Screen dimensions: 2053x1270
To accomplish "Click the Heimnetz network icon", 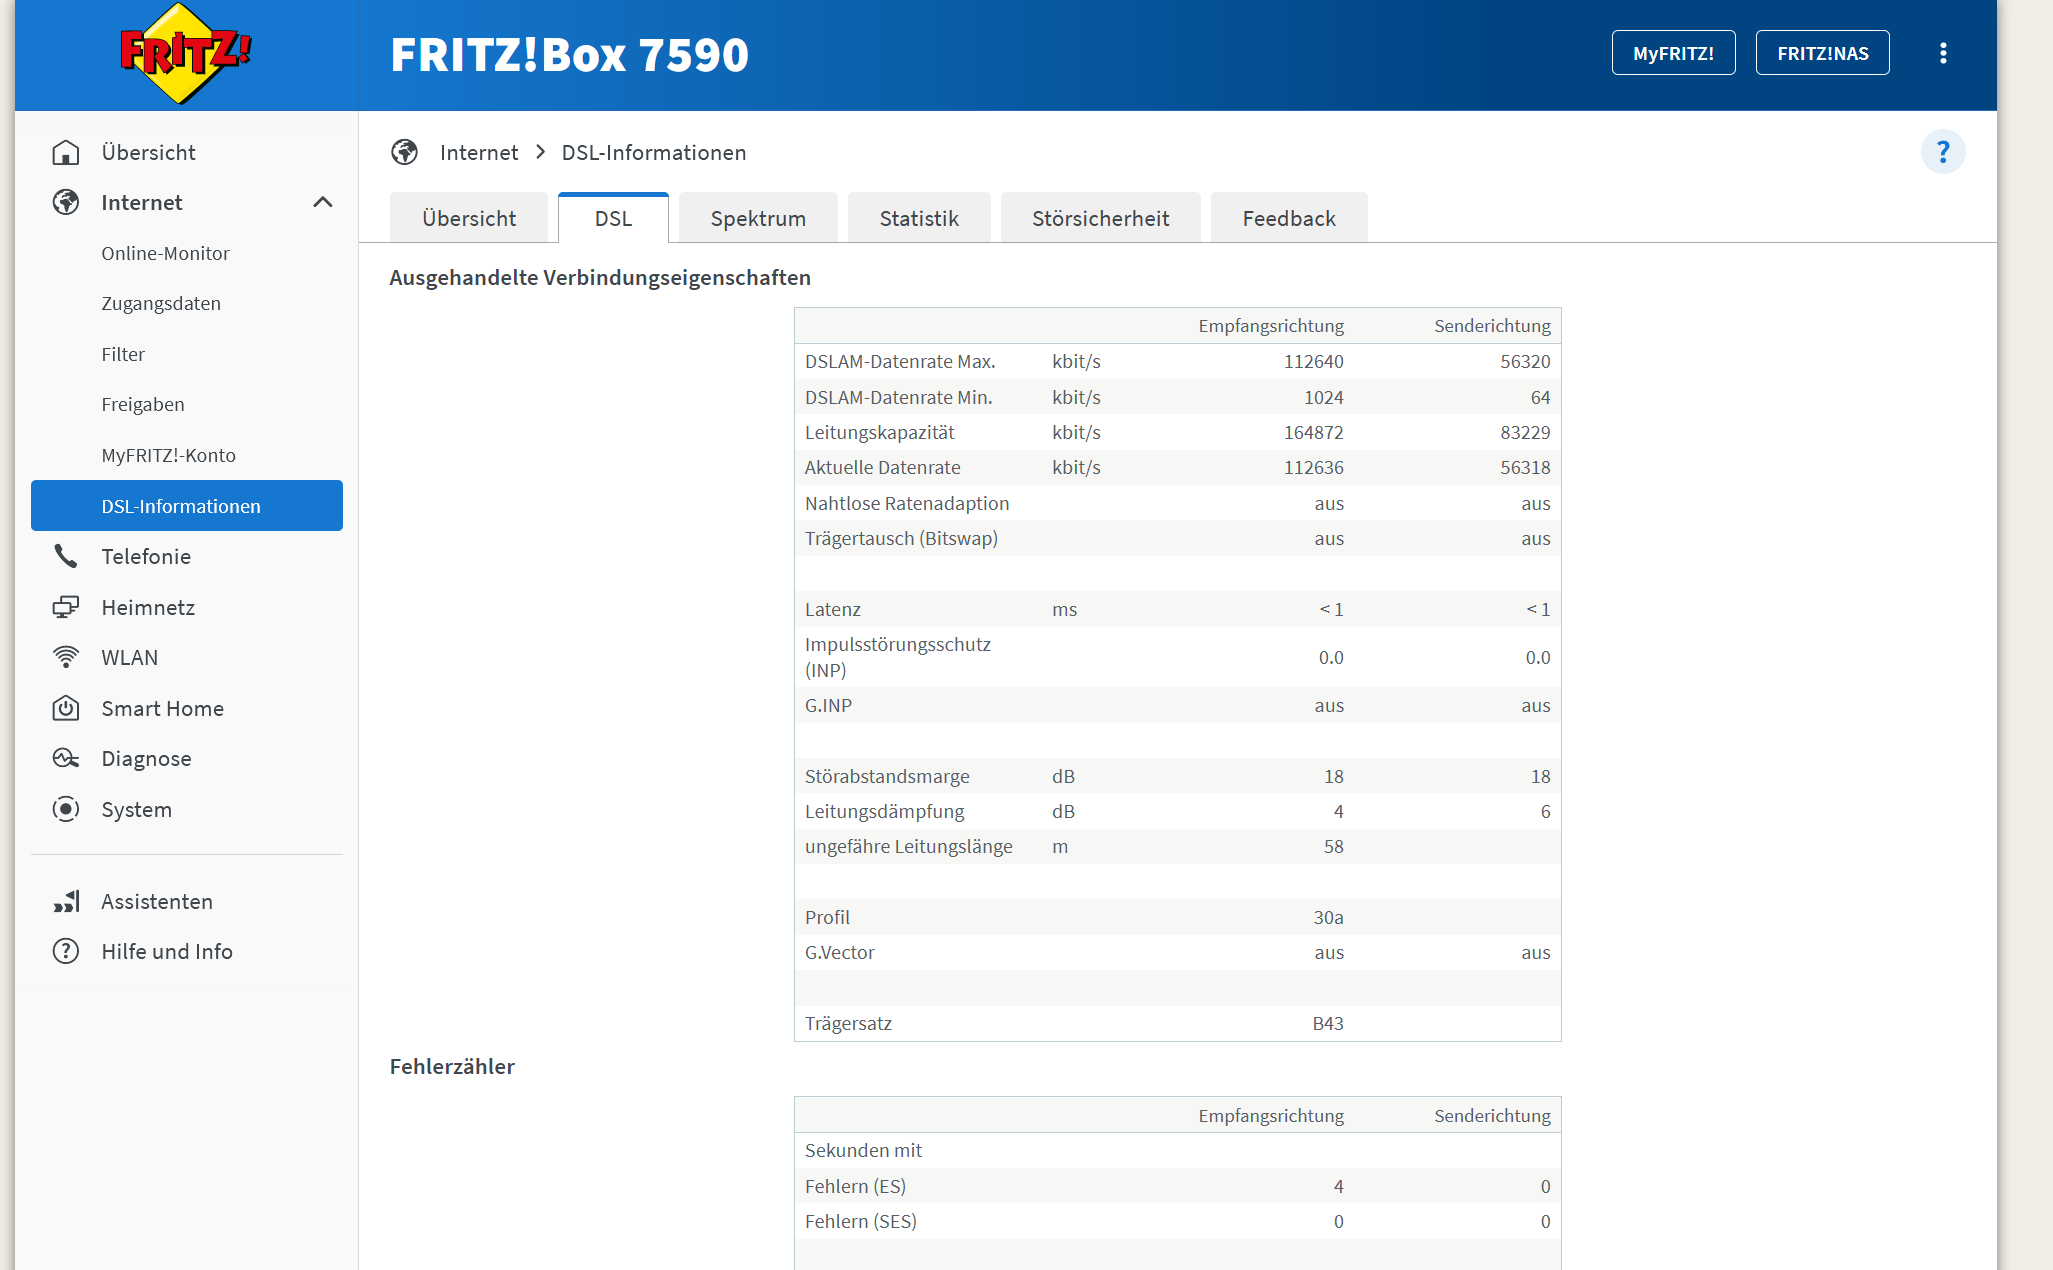I will tap(66, 607).
